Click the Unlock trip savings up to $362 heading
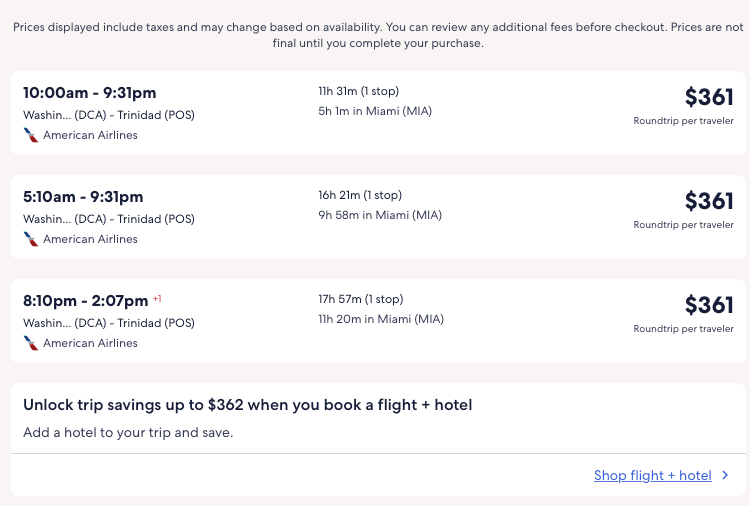The image size is (750, 506). pyautogui.click(x=247, y=405)
